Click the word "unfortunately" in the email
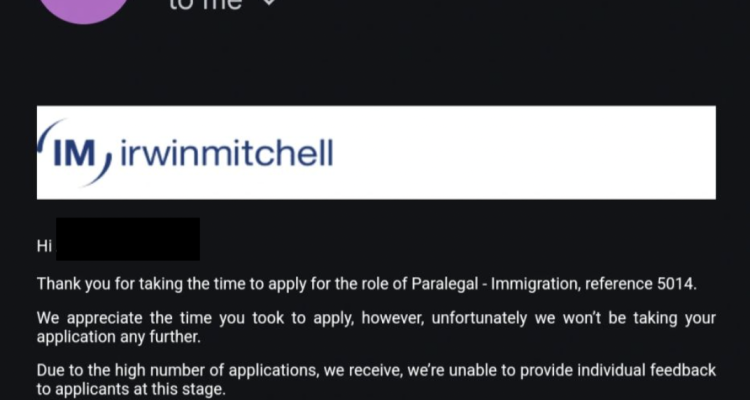This screenshot has height=400, width=750. [479, 318]
